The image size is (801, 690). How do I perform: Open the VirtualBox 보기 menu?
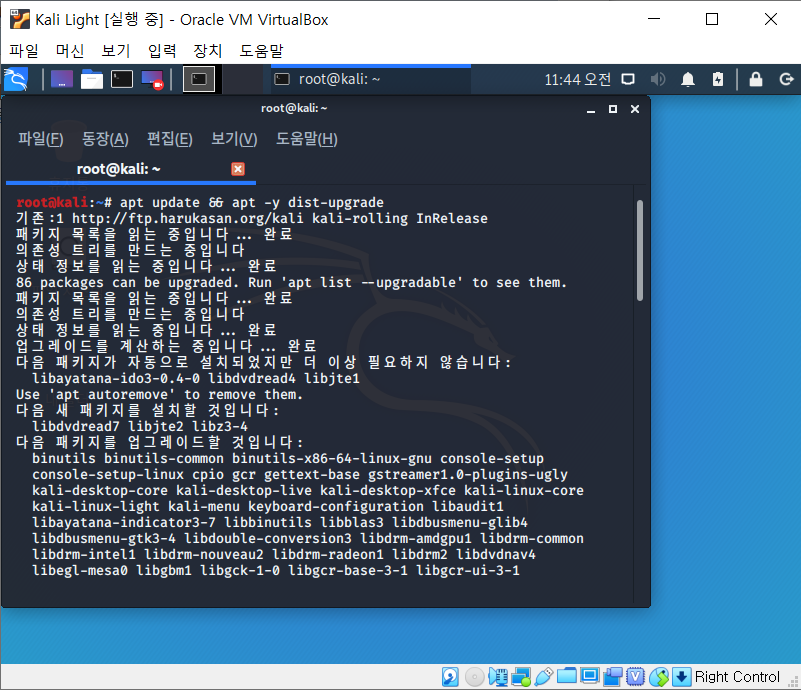pyautogui.click(x=116, y=51)
